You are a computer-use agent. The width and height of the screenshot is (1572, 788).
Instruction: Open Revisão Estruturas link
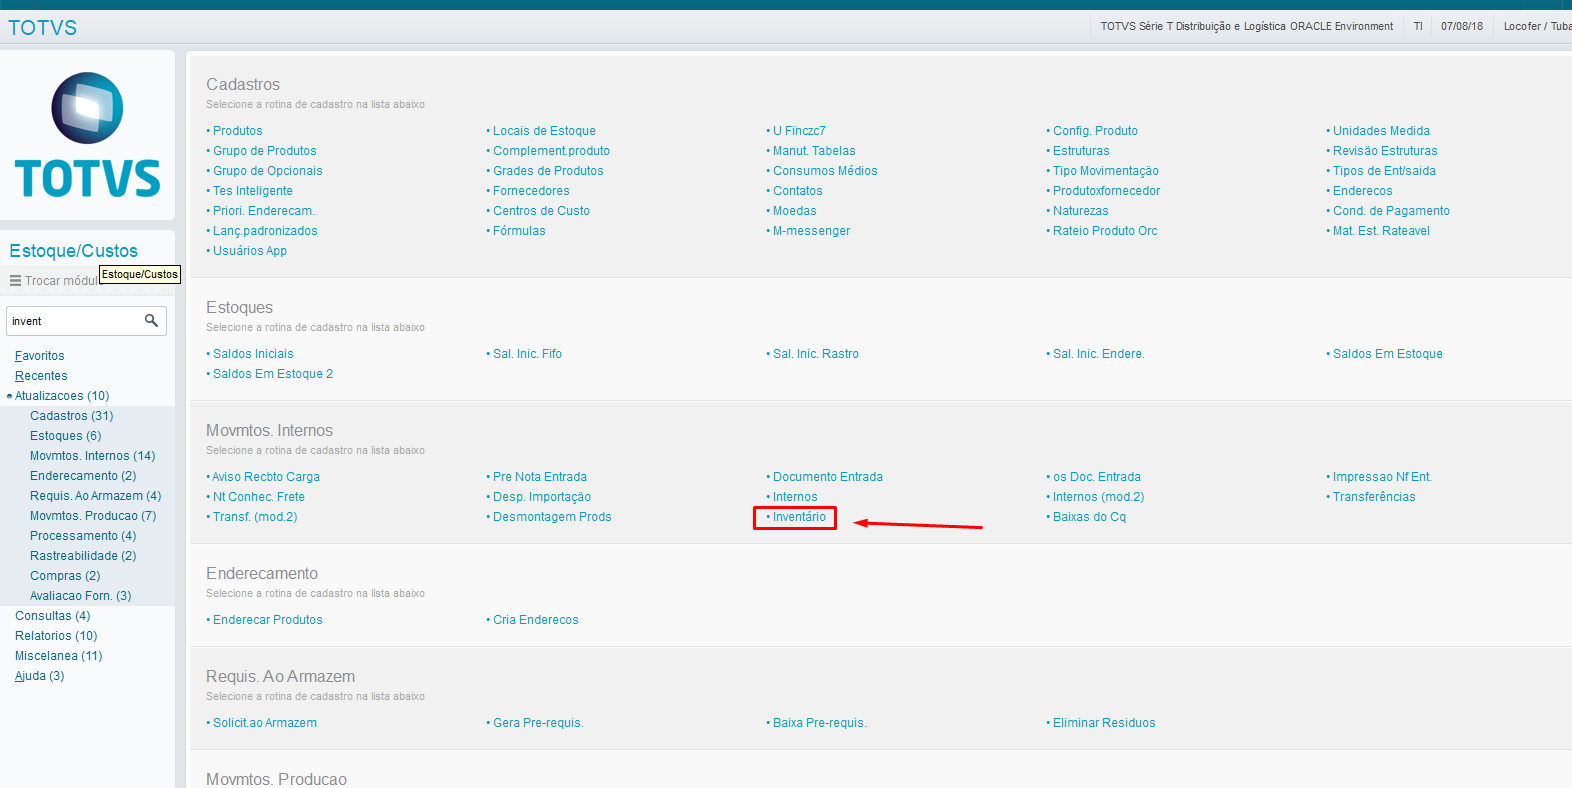coord(1385,151)
